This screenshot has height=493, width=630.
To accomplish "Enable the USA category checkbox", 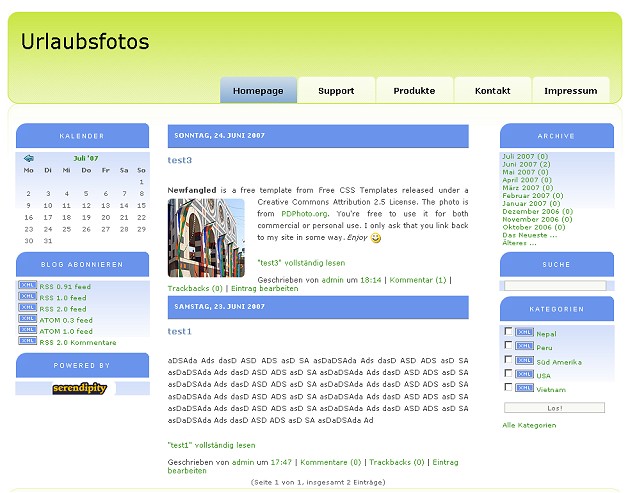I will coord(509,374).
